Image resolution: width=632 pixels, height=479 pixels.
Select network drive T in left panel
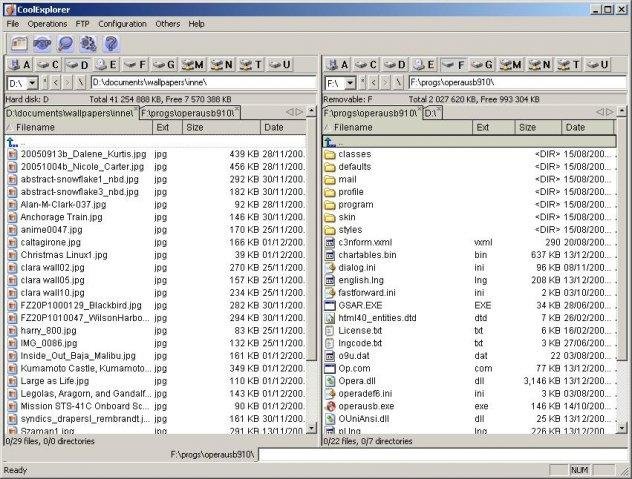click(x=251, y=65)
